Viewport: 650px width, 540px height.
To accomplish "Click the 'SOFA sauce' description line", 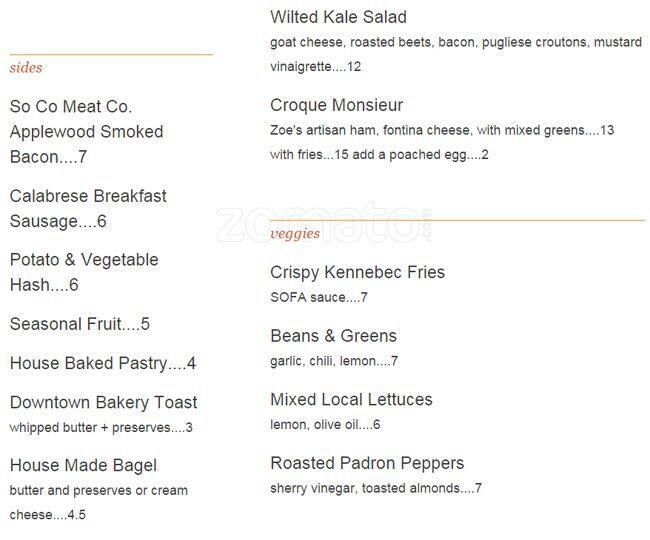I will point(319,297).
